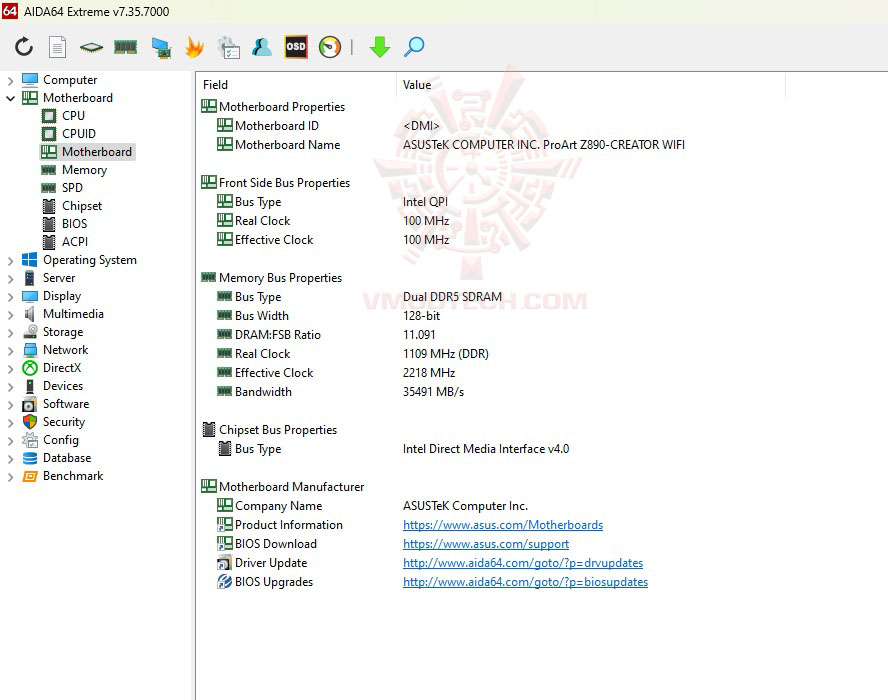Click the Chipset Bus Properties heading
The image size is (888, 700).
(278, 430)
